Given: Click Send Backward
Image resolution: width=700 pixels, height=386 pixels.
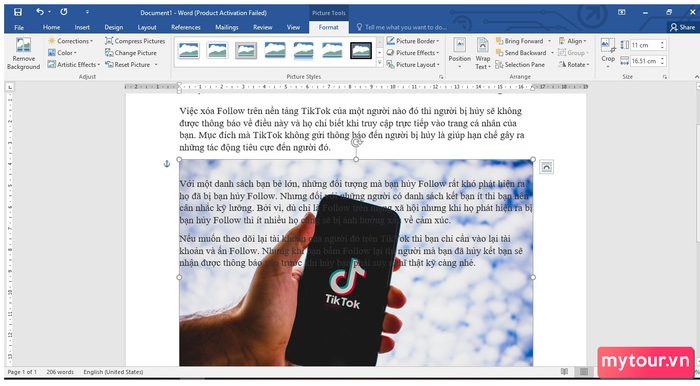Looking at the screenshot, I should [x=521, y=53].
